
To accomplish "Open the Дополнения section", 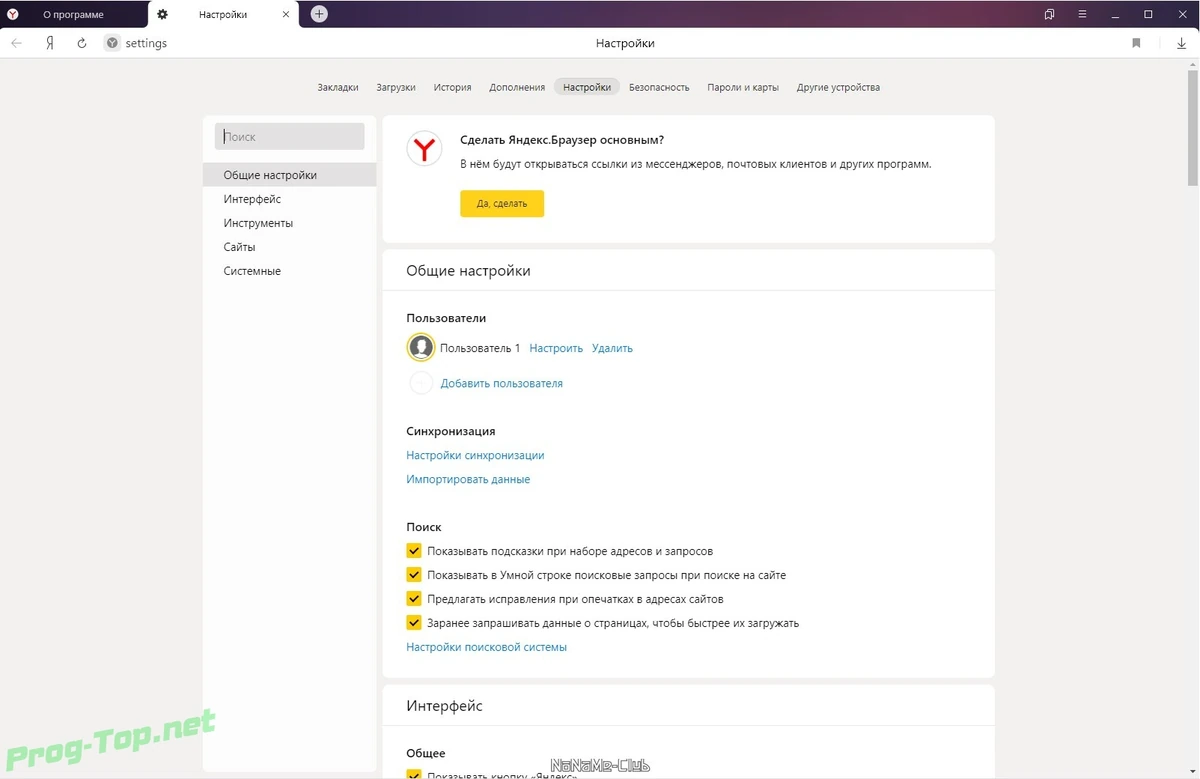I will [517, 87].
